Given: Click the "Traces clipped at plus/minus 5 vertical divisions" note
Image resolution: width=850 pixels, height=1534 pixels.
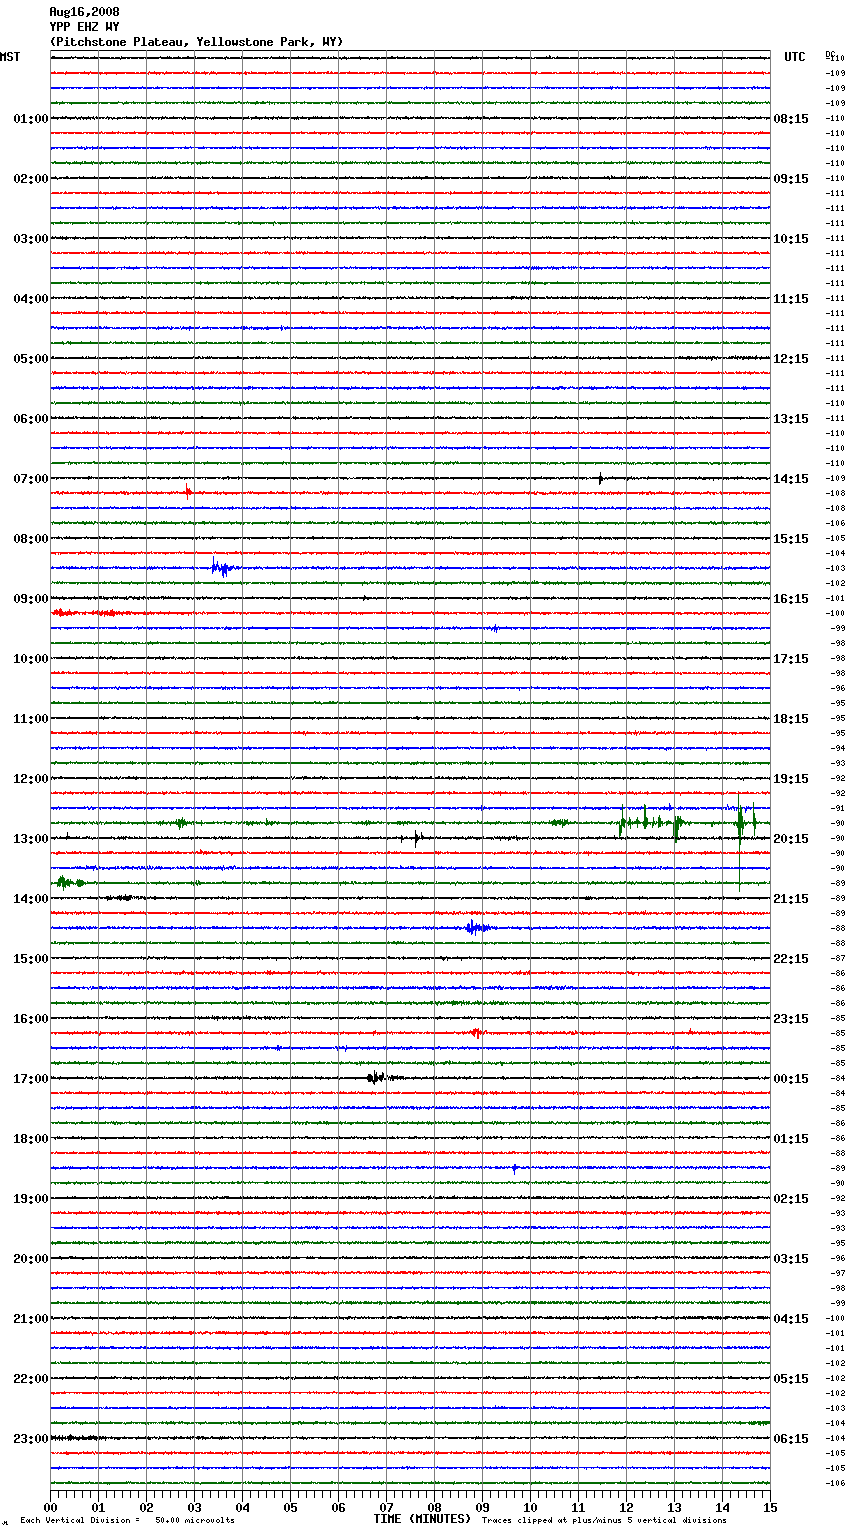Looking at the screenshot, I should pos(604,1521).
